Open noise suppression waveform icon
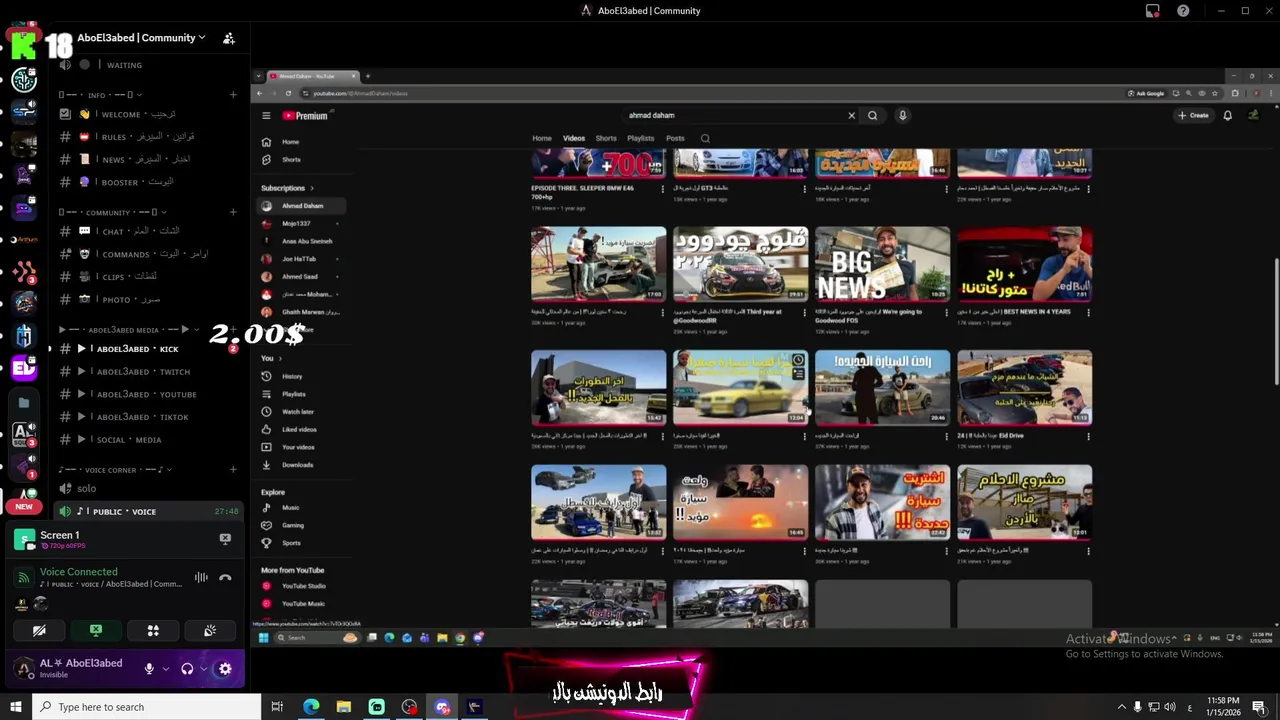 tap(201, 577)
